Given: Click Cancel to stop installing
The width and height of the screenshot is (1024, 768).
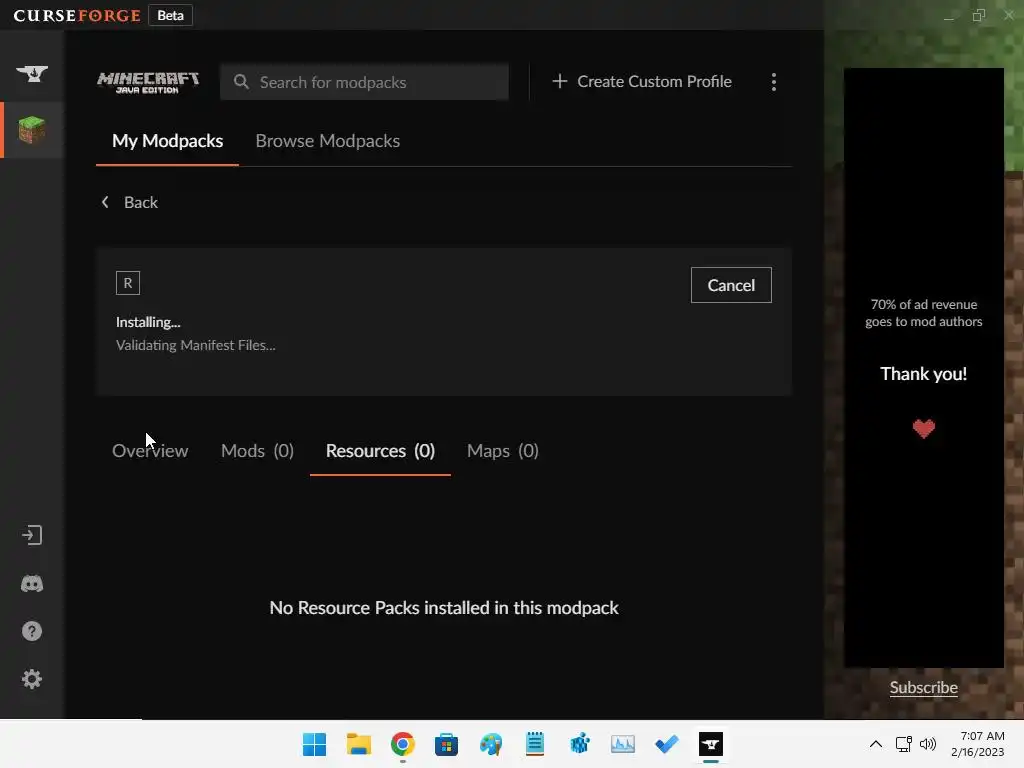Looking at the screenshot, I should (731, 285).
